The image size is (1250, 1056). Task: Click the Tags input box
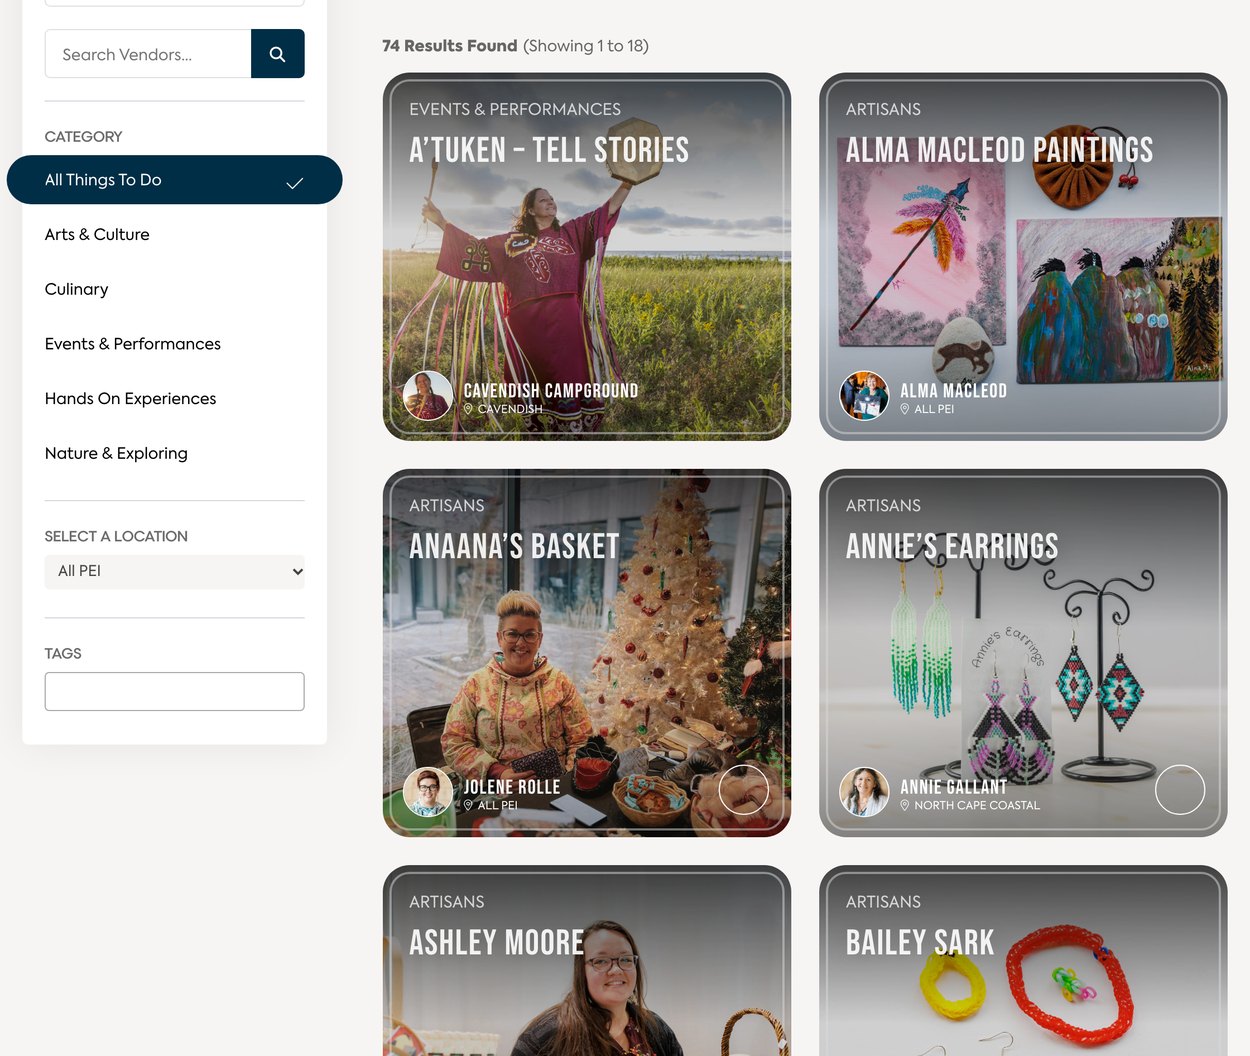pos(174,691)
